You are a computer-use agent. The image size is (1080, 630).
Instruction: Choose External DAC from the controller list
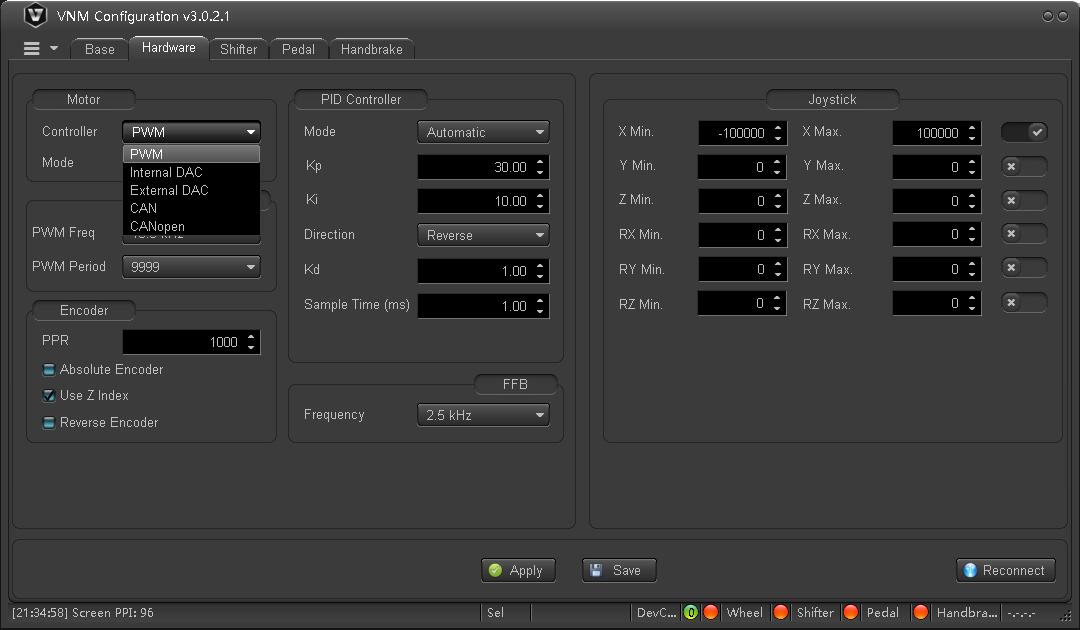pos(191,190)
